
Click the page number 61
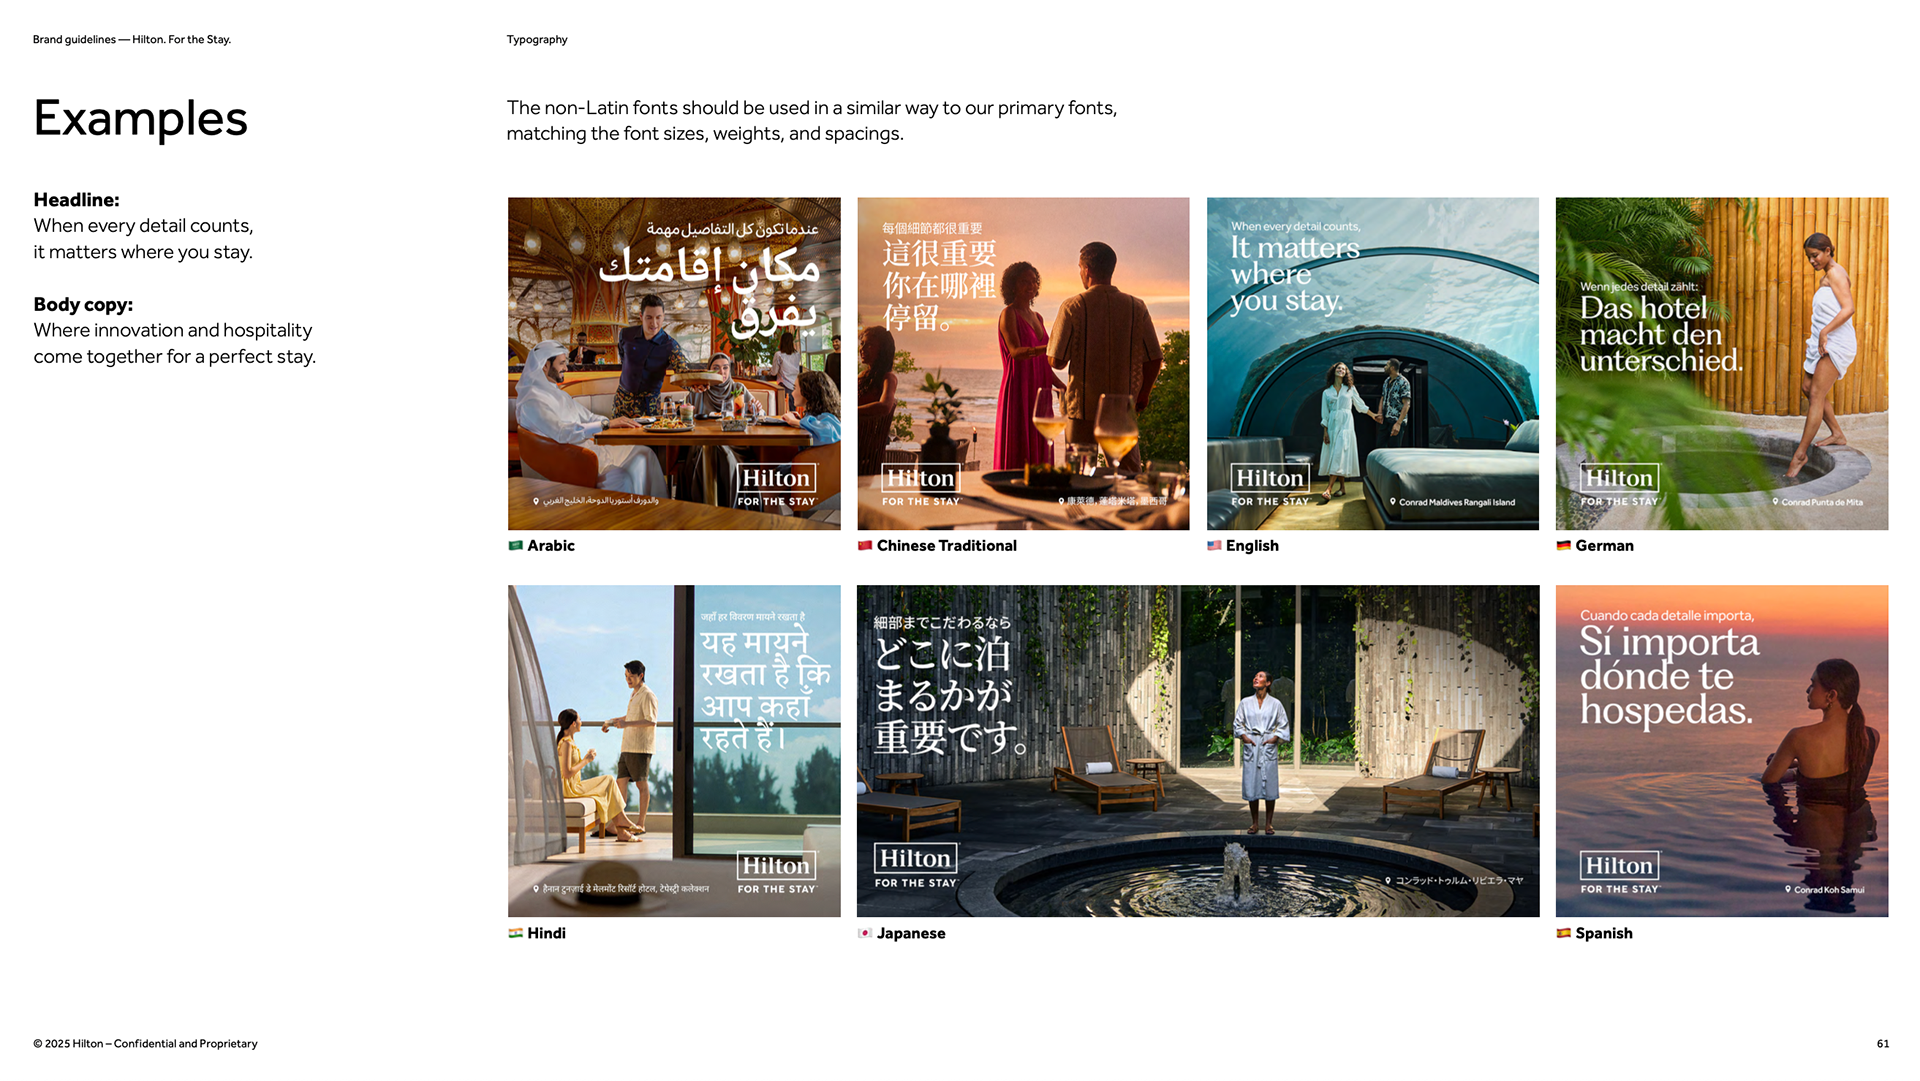pyautogui.click(x=1882, y=1044)
